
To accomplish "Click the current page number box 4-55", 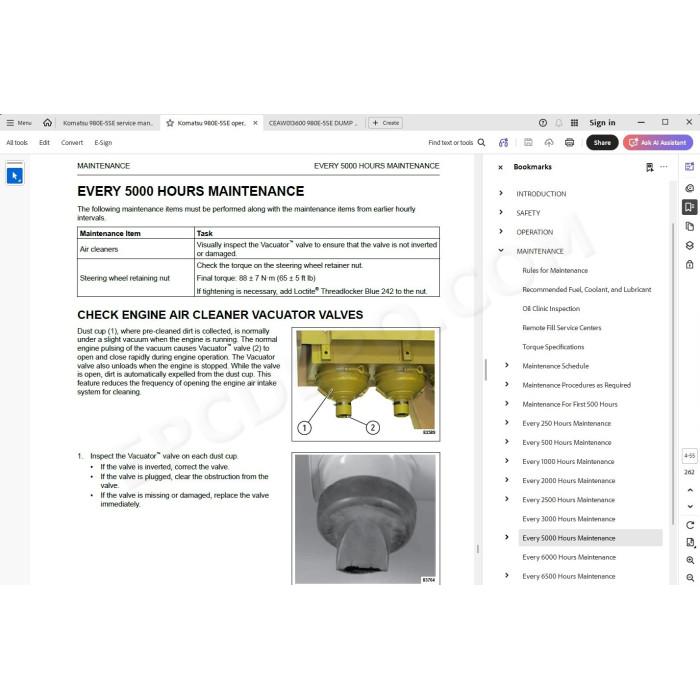I will click(x=690, y=456).
